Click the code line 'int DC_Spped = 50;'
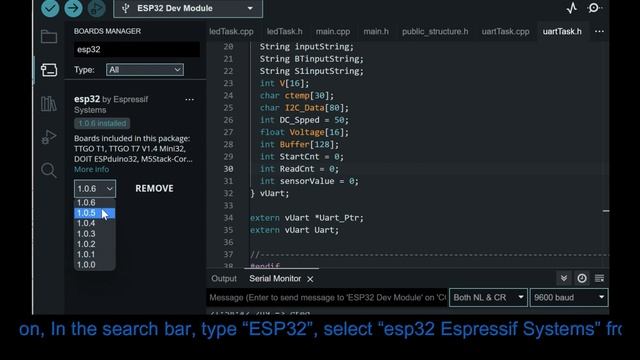Viewport: 640px width, 360px height. click(x=304, y=120)
